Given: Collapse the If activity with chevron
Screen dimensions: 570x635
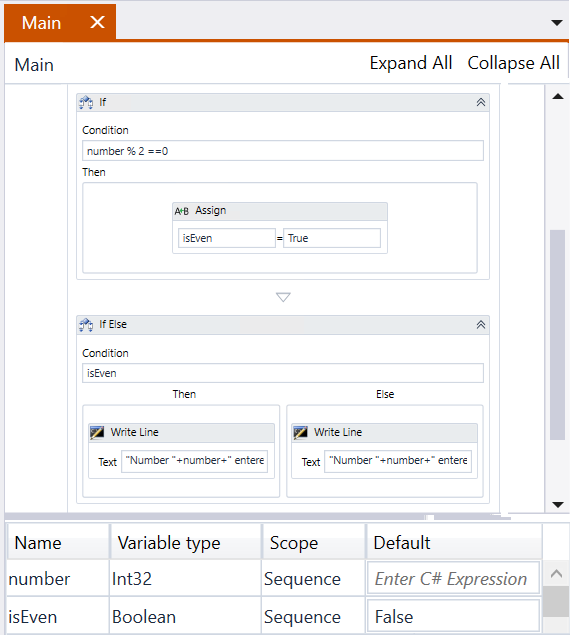Looking at the screenshot, I should point(480,102).
